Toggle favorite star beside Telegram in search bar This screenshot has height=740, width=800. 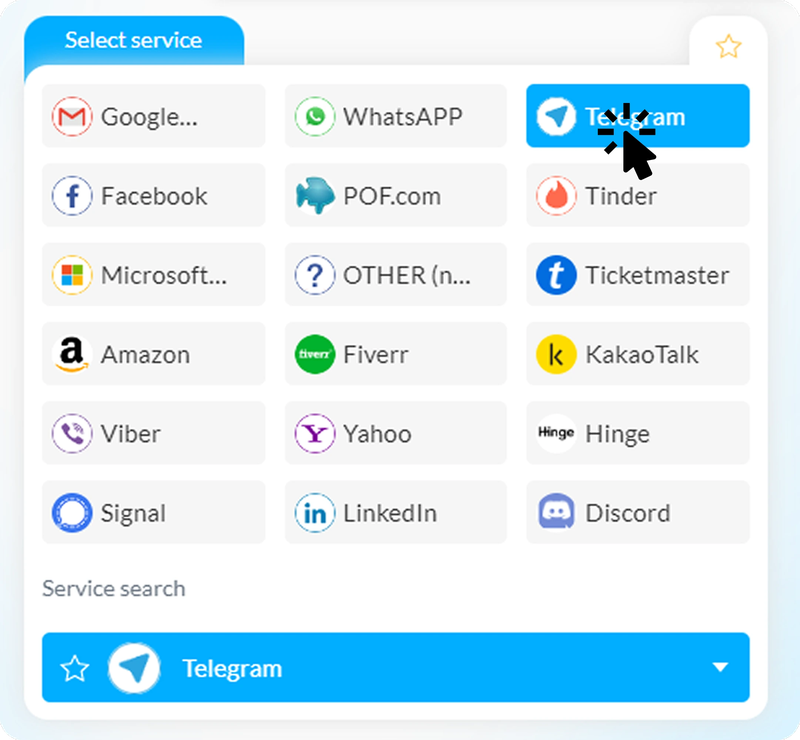[74, 668]
